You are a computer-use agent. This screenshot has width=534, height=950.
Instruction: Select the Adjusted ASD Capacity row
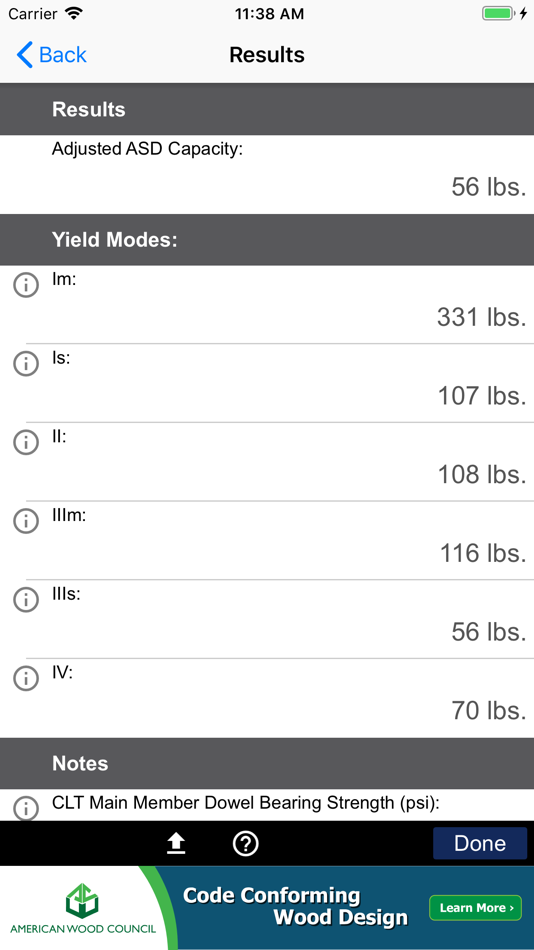pyautogui.click(x=267, y=174)
